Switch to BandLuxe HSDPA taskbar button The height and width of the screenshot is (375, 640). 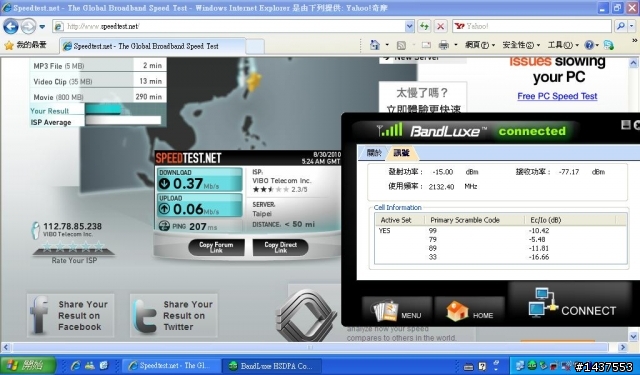(272, 366)
